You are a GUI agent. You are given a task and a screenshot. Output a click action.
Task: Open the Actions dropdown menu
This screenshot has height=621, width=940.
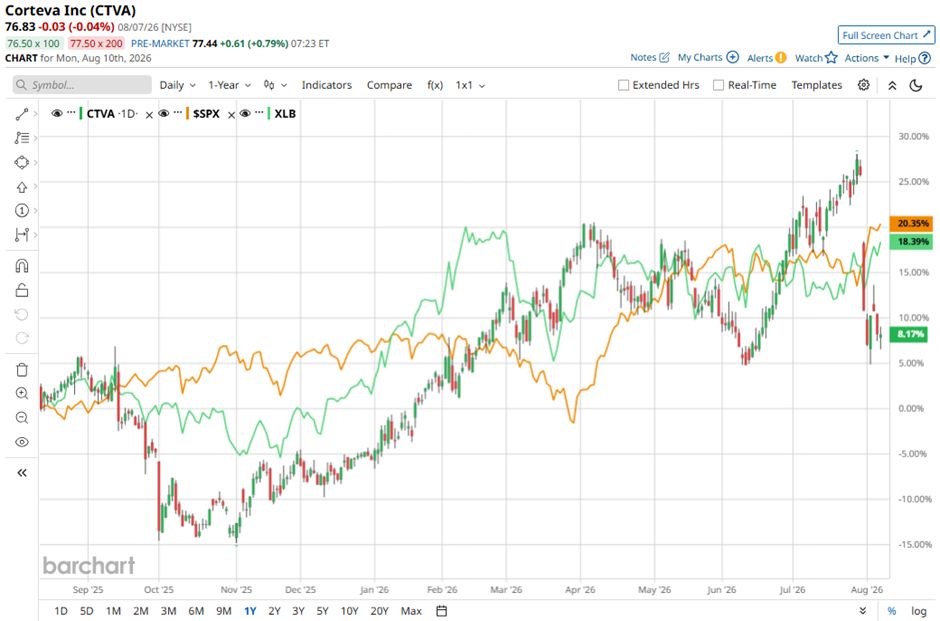click(867, 58)
